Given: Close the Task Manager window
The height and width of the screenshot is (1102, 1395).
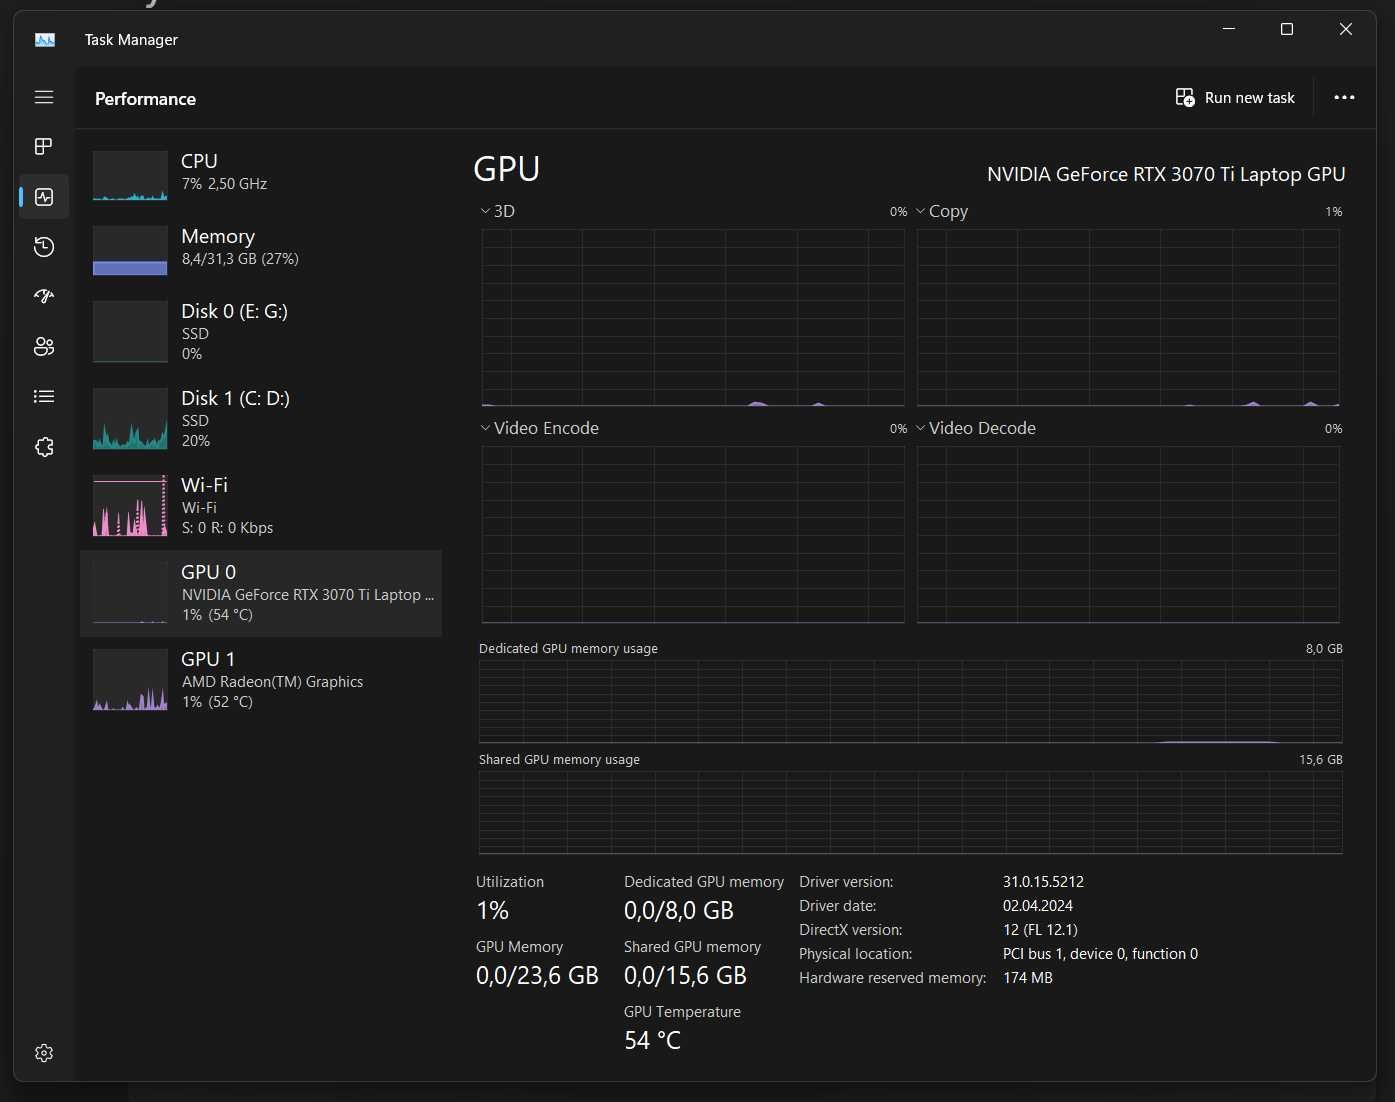Looking at the screenshot, I should 1346,30.
